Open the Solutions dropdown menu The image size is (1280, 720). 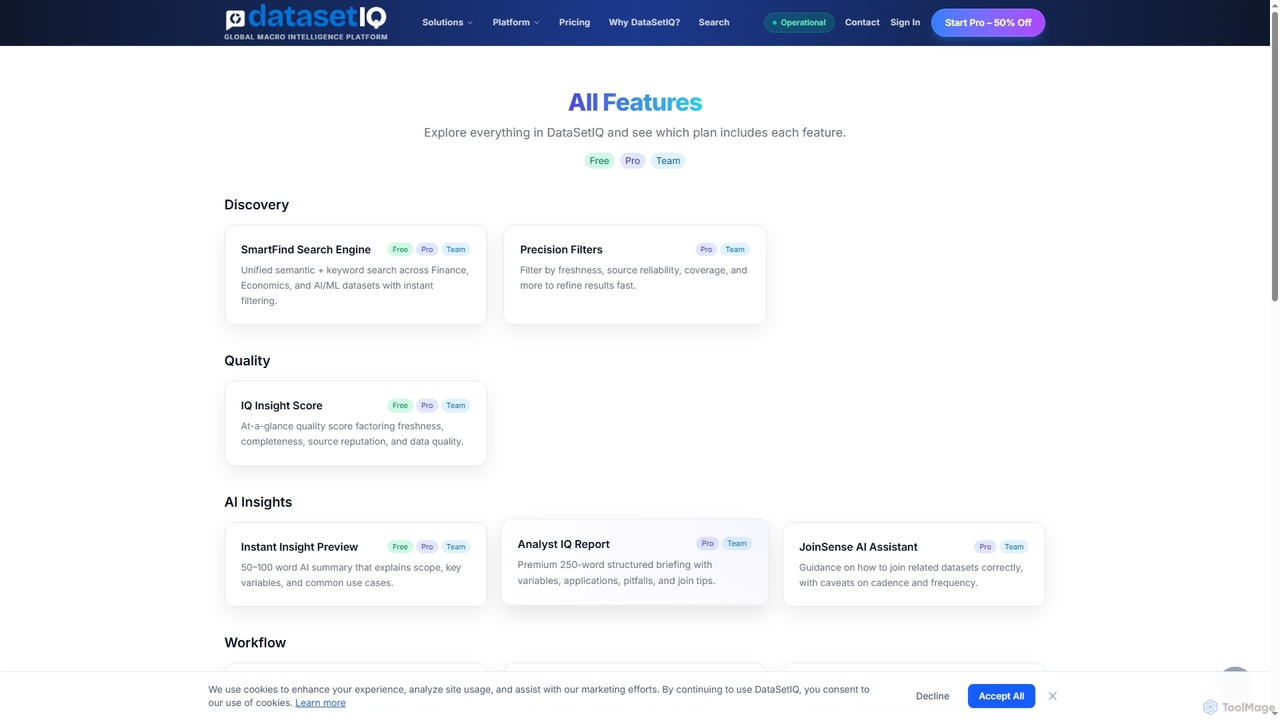(447, 22)
